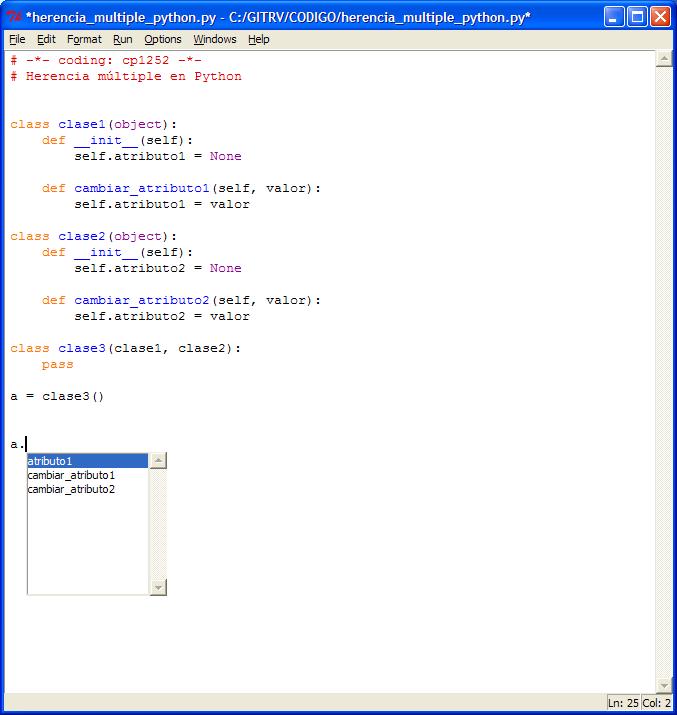Open the File menu
Viewport: 677px width, 715px height.
coord(17,39)
